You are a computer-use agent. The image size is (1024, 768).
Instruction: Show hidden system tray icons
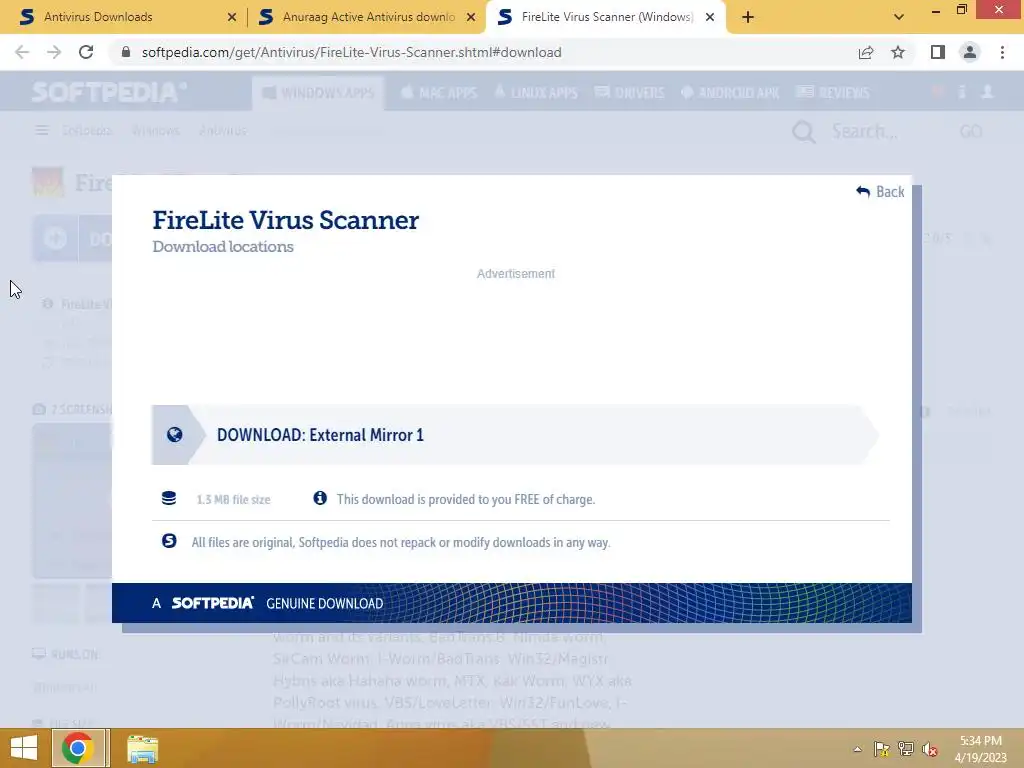[x=857, y=749]
